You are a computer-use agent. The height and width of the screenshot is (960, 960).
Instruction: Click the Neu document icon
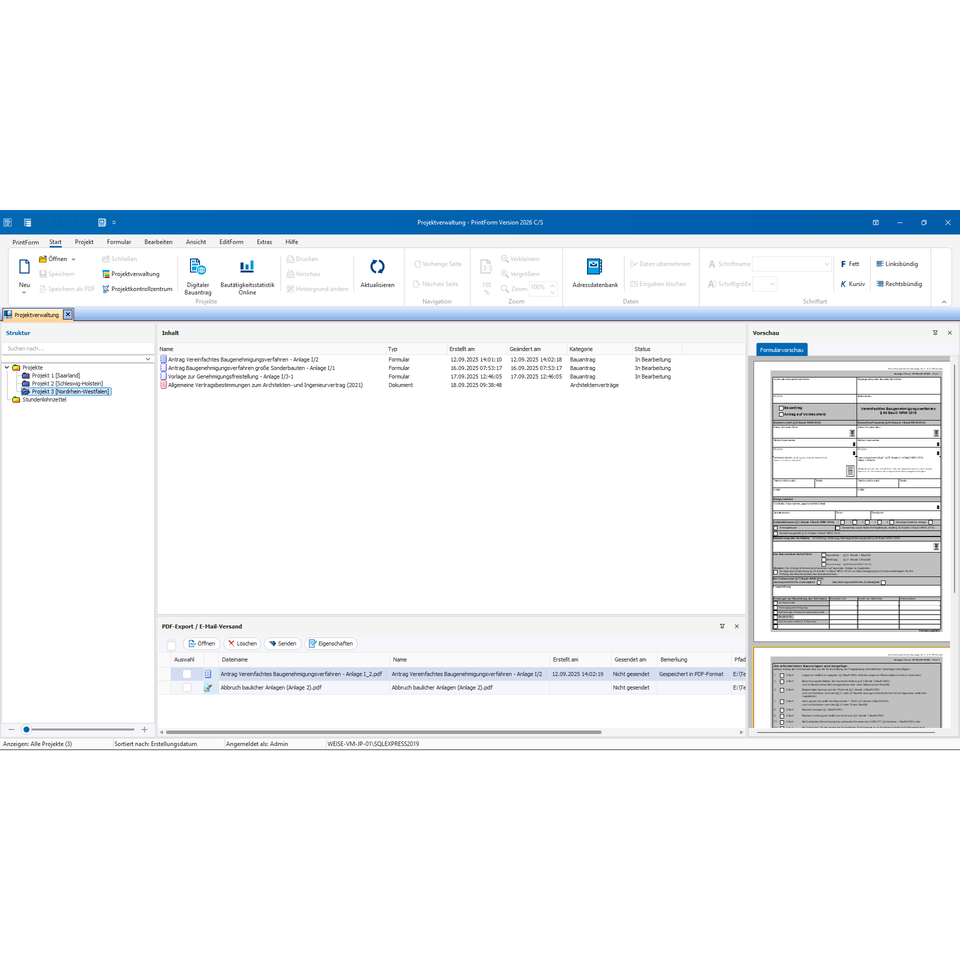[x=24, y=267]
